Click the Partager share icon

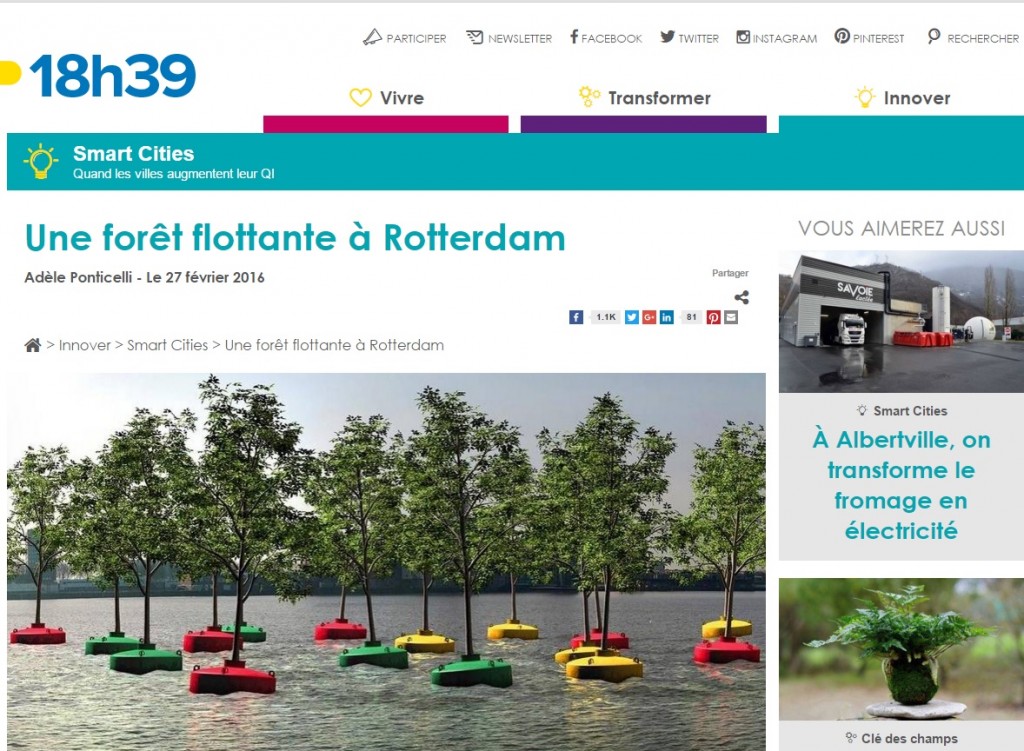[x=742, y=298]
